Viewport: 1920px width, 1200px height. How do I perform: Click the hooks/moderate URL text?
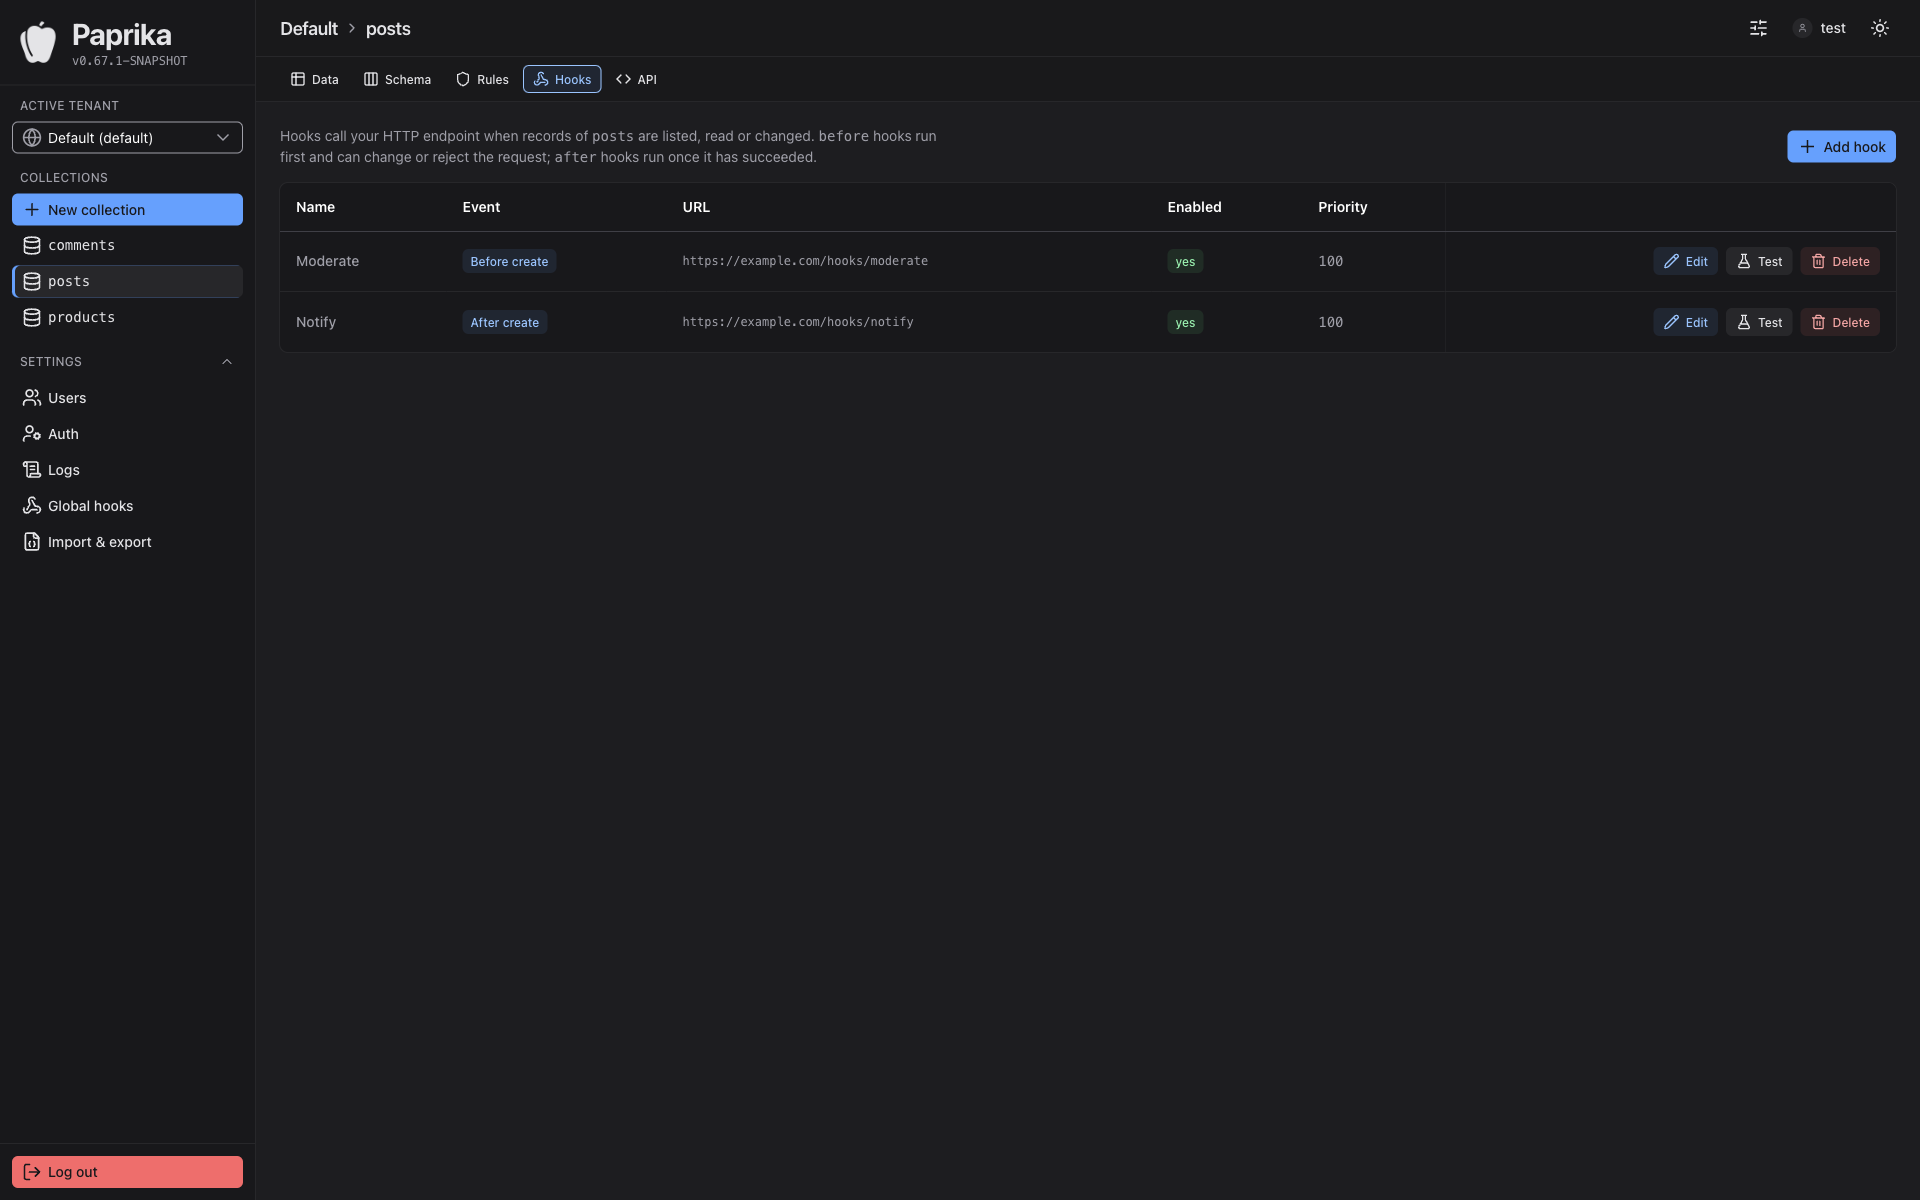[x=805, y=261]
